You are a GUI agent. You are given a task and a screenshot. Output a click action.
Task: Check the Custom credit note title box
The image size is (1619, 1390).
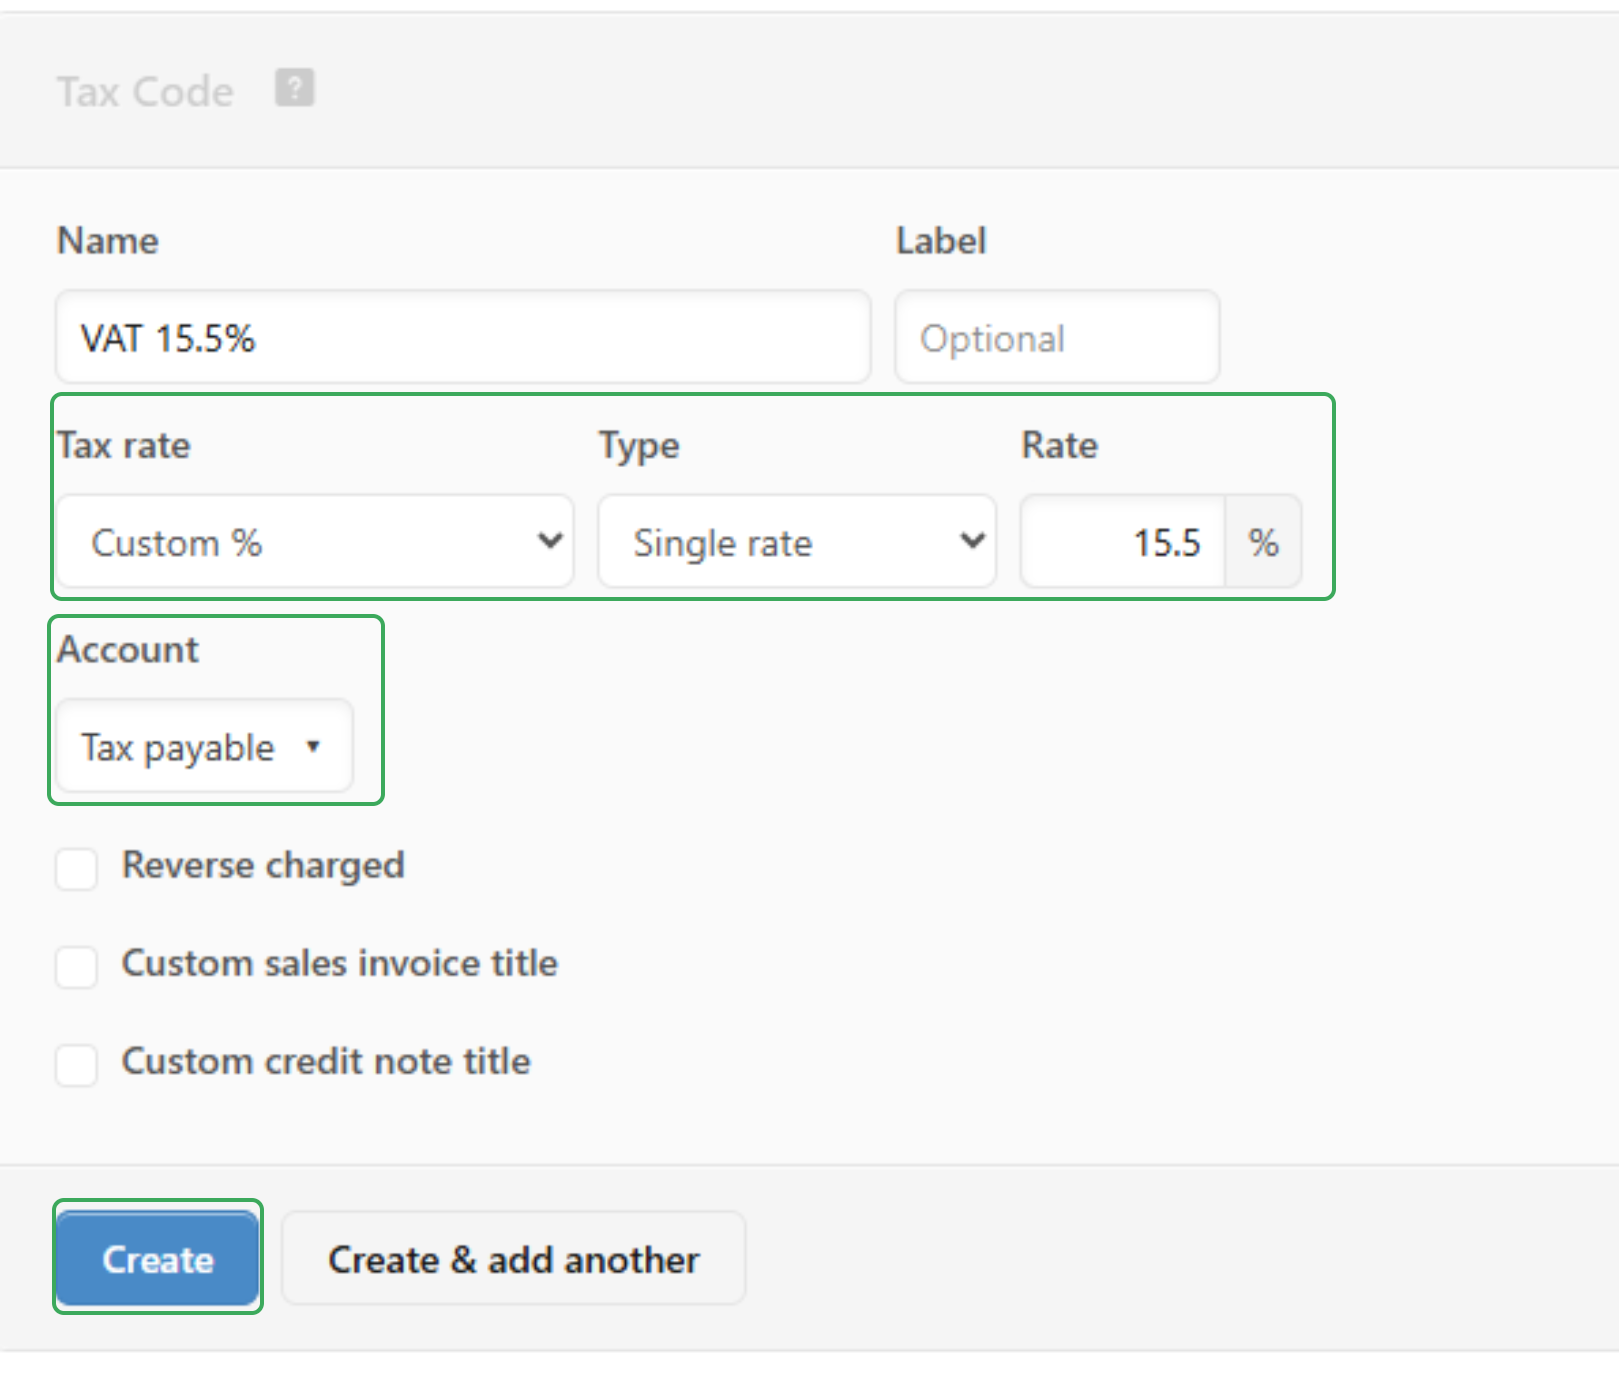pyautogui.click(x=77, y=1064)
